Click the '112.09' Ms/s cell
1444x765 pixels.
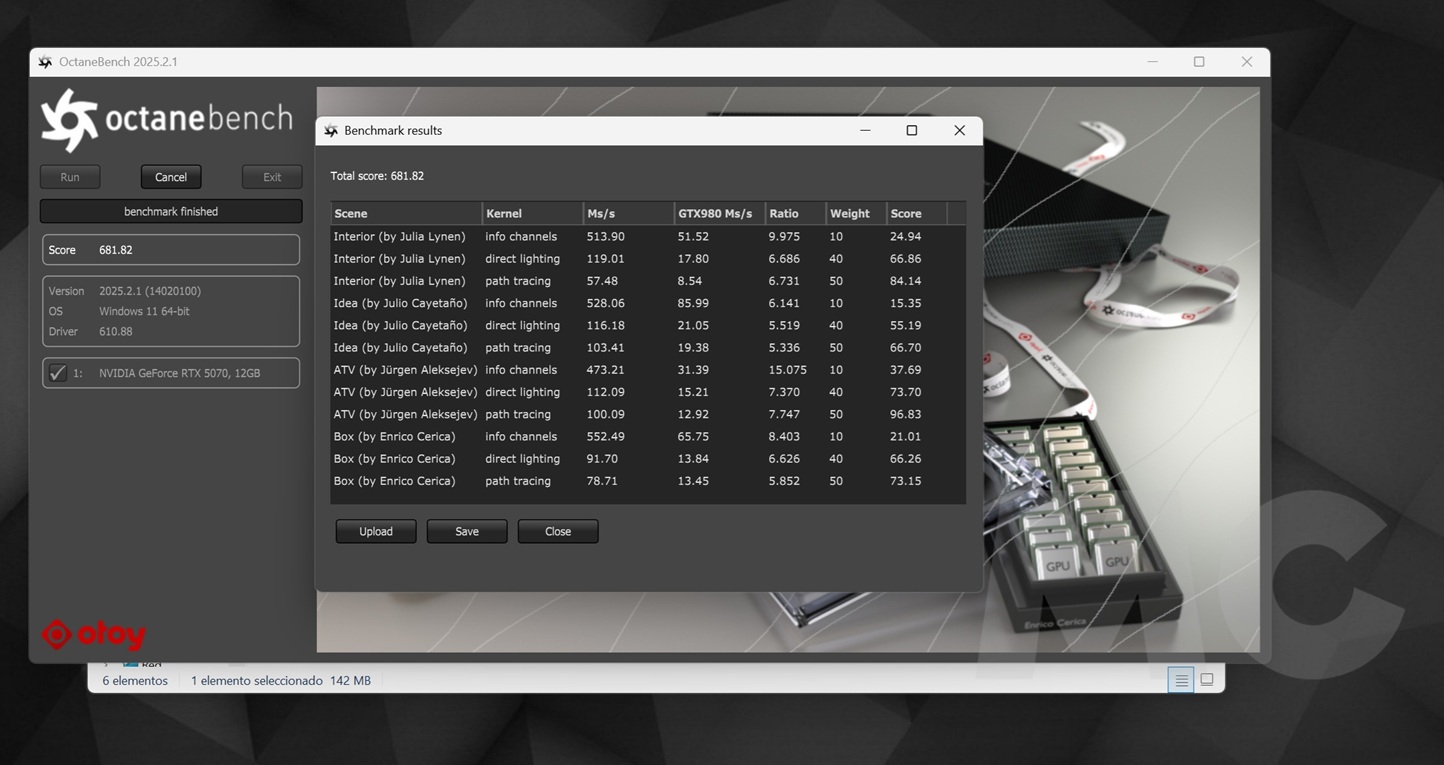(606, 392)
